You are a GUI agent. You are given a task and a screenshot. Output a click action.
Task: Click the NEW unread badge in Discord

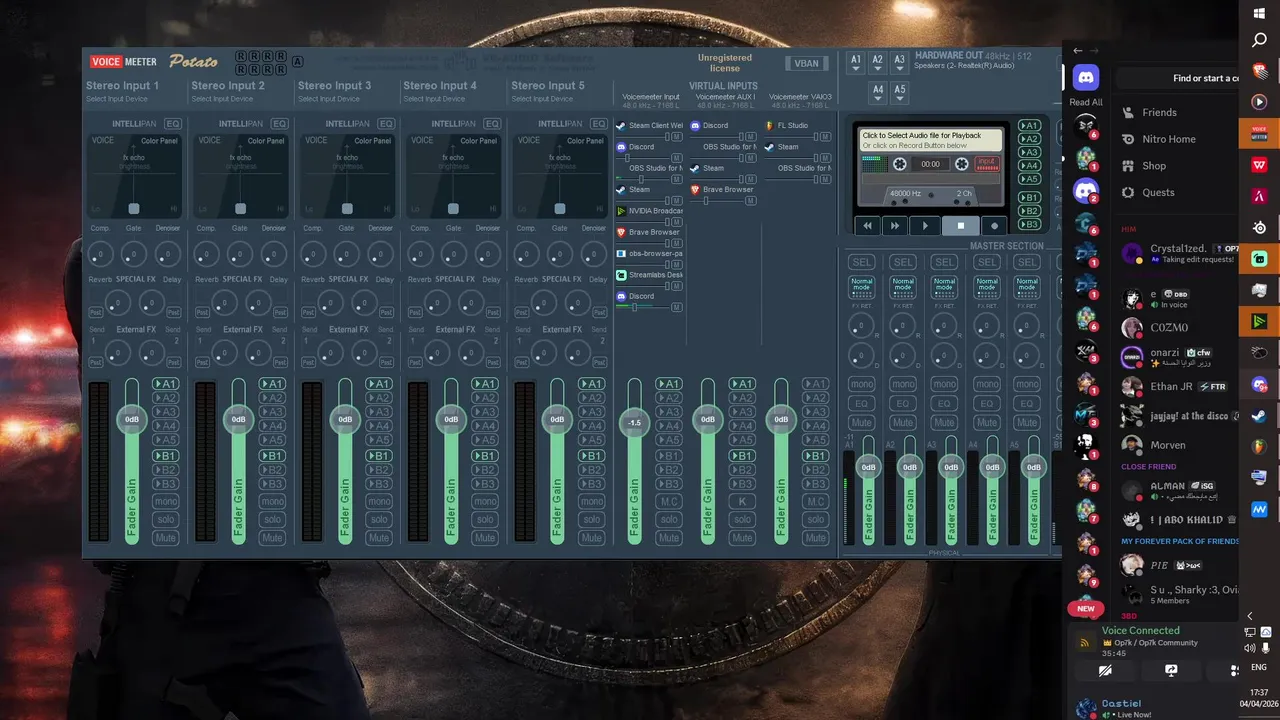(x=1086, y=608)
